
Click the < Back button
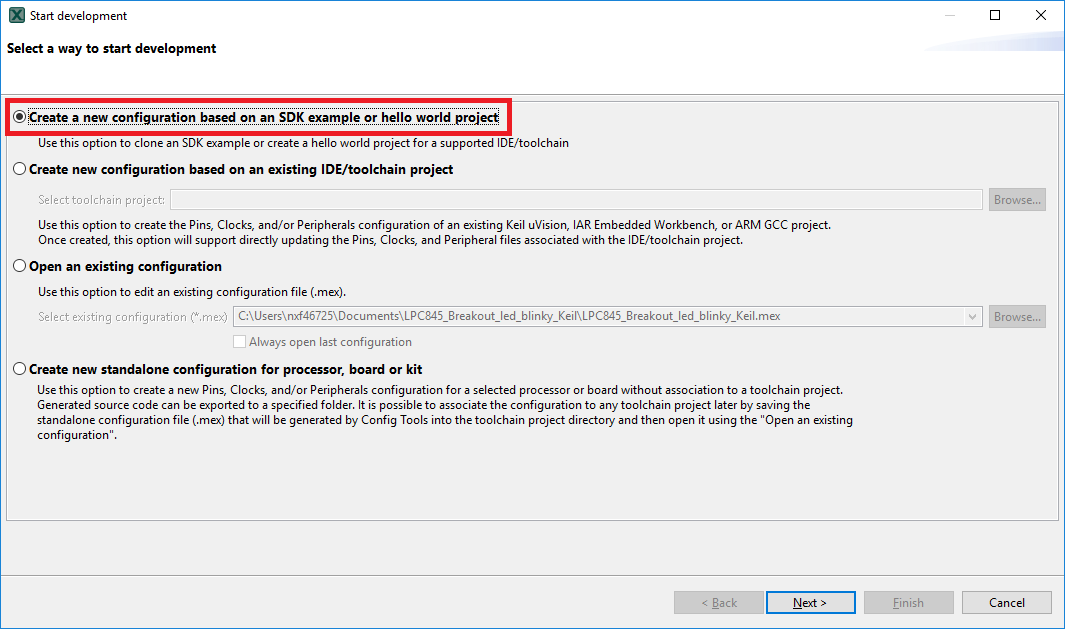coord(719,603)
